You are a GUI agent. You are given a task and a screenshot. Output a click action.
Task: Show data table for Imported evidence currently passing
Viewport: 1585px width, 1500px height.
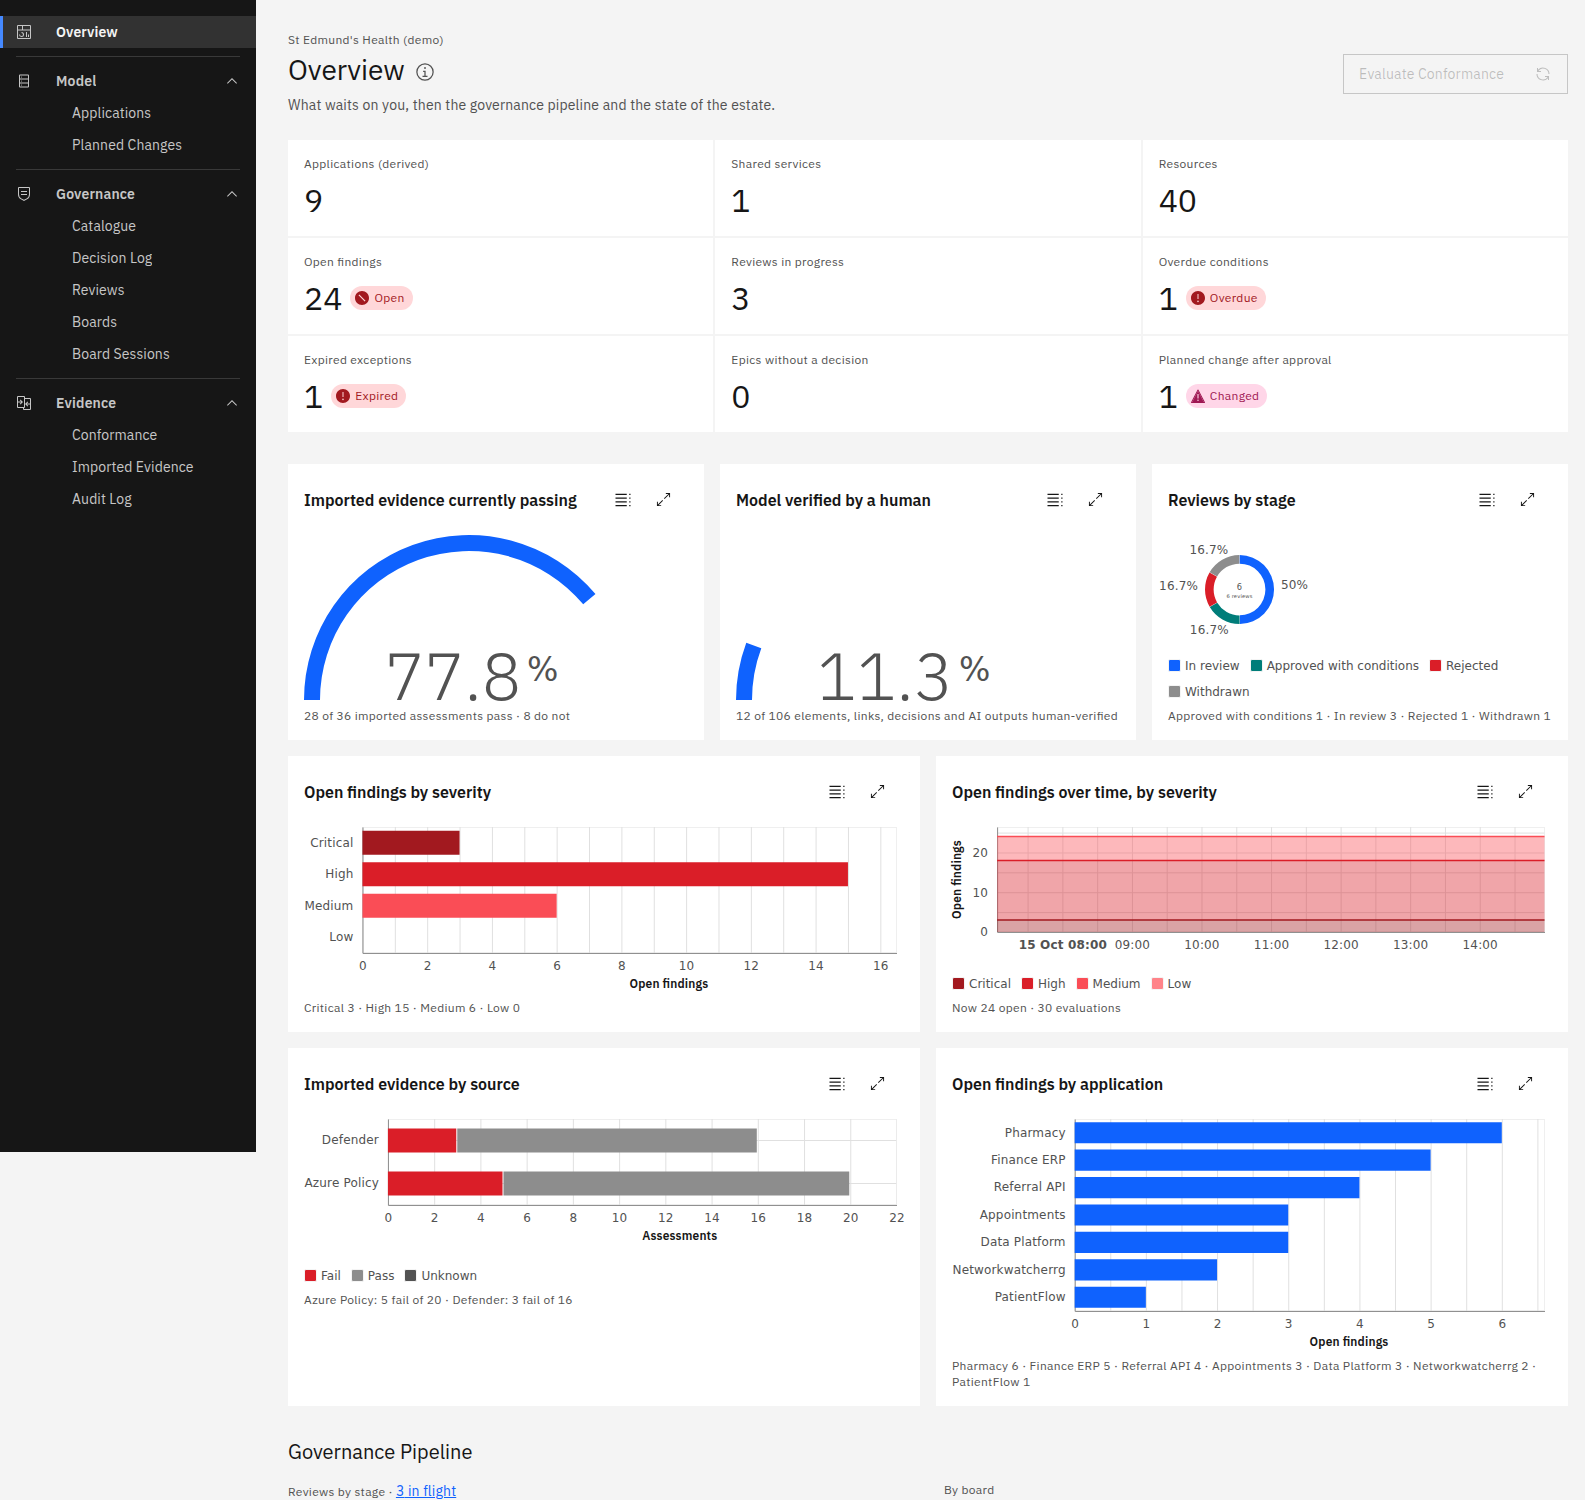[623, 500]
